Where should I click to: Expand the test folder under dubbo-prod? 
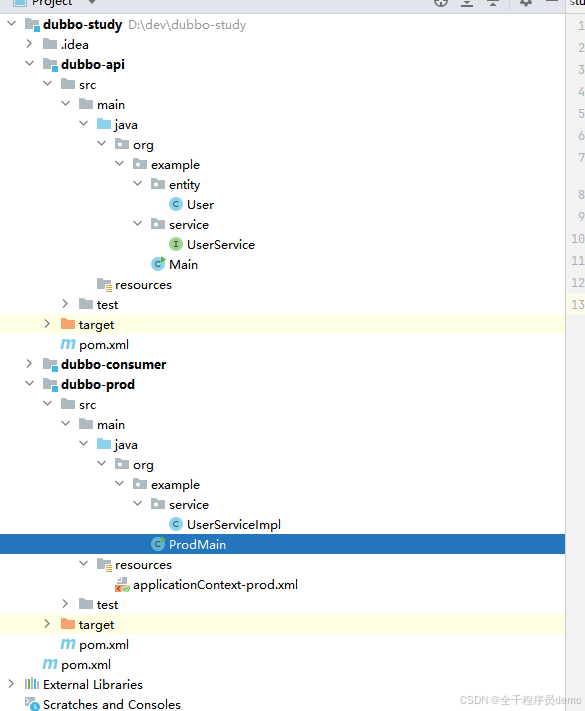65,604
